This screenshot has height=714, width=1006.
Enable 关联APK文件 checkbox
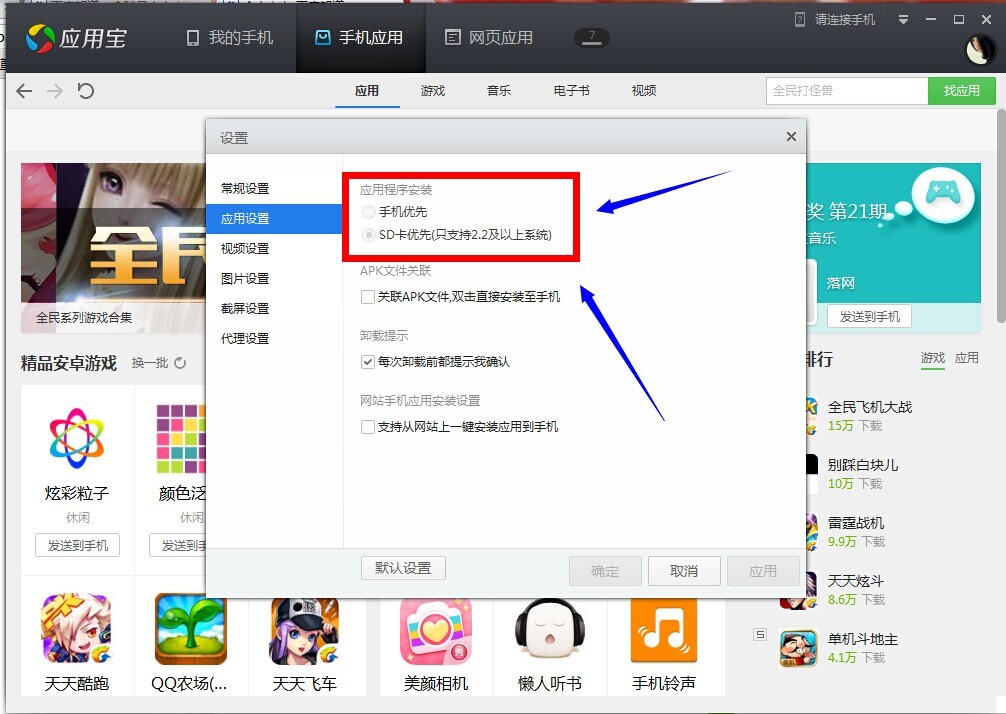pos(368,297)
